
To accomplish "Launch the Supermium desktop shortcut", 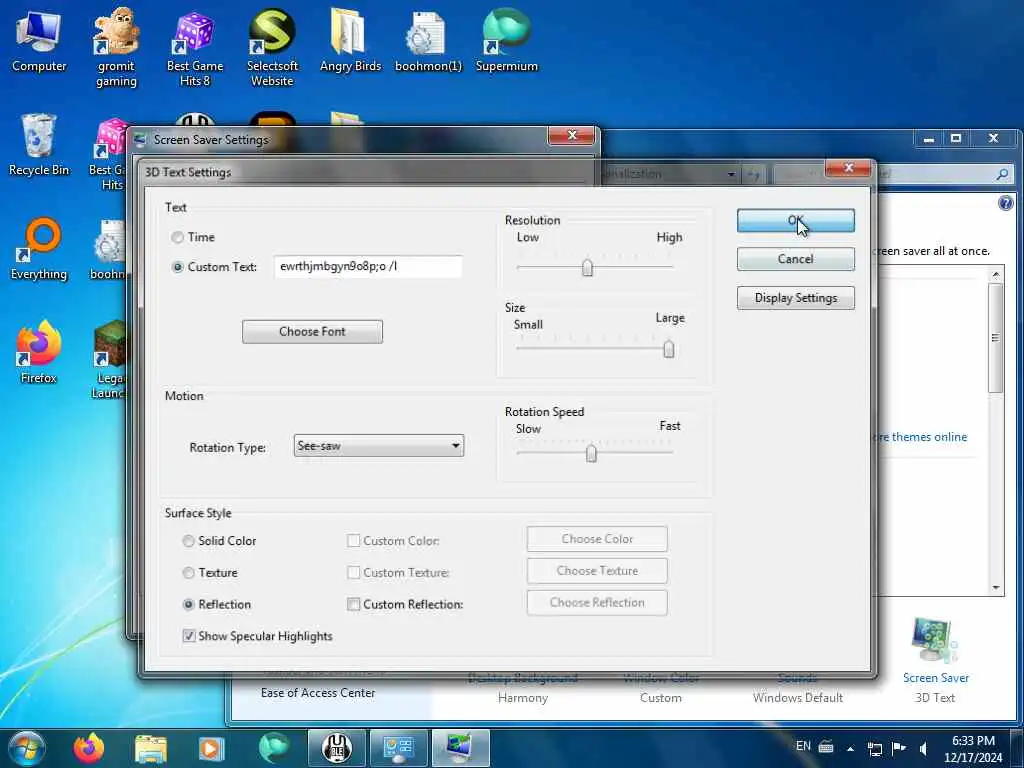I will 507,41.
